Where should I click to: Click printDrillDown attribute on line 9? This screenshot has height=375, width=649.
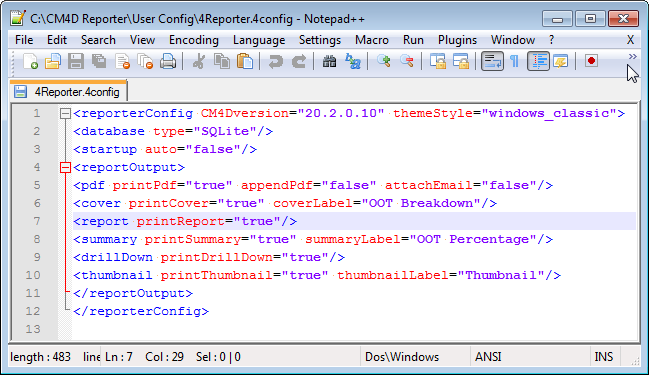click(216, 257)
